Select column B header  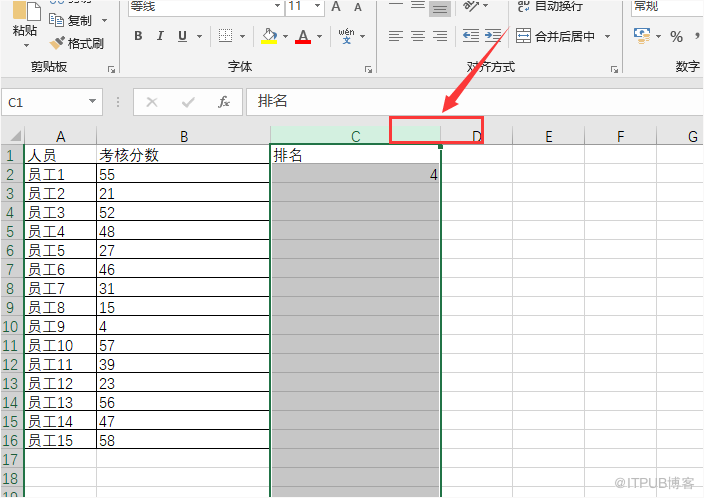(x=184, y=136)
